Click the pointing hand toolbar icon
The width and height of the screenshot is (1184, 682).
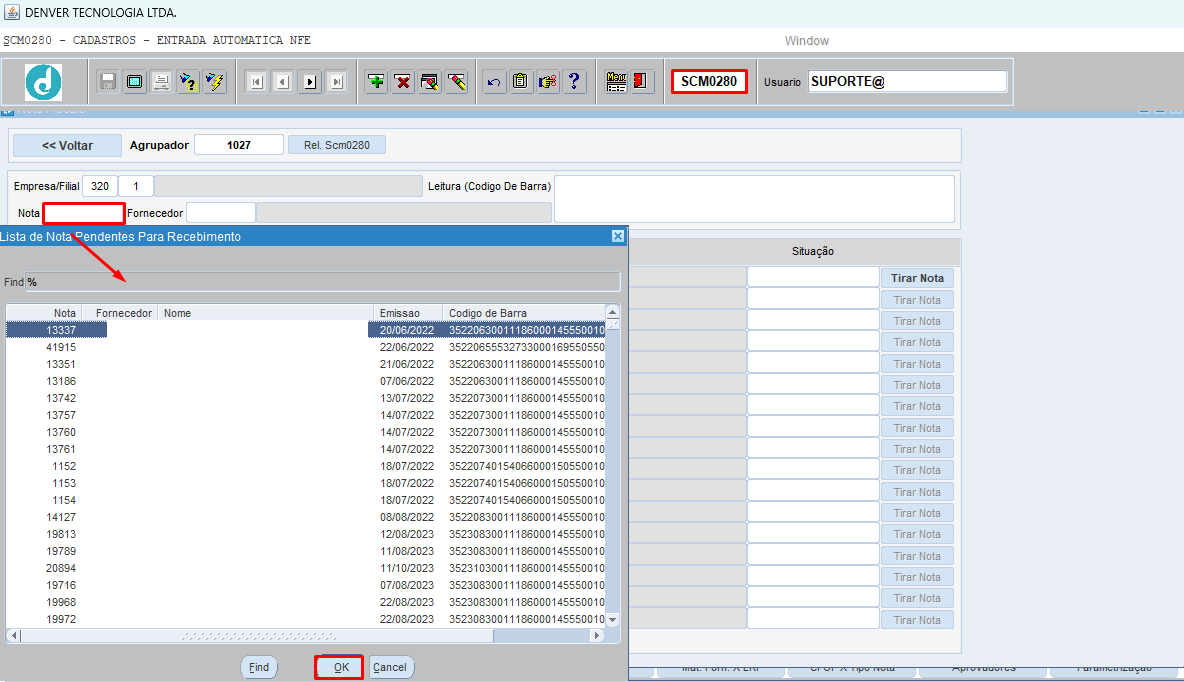coord(547,82)
